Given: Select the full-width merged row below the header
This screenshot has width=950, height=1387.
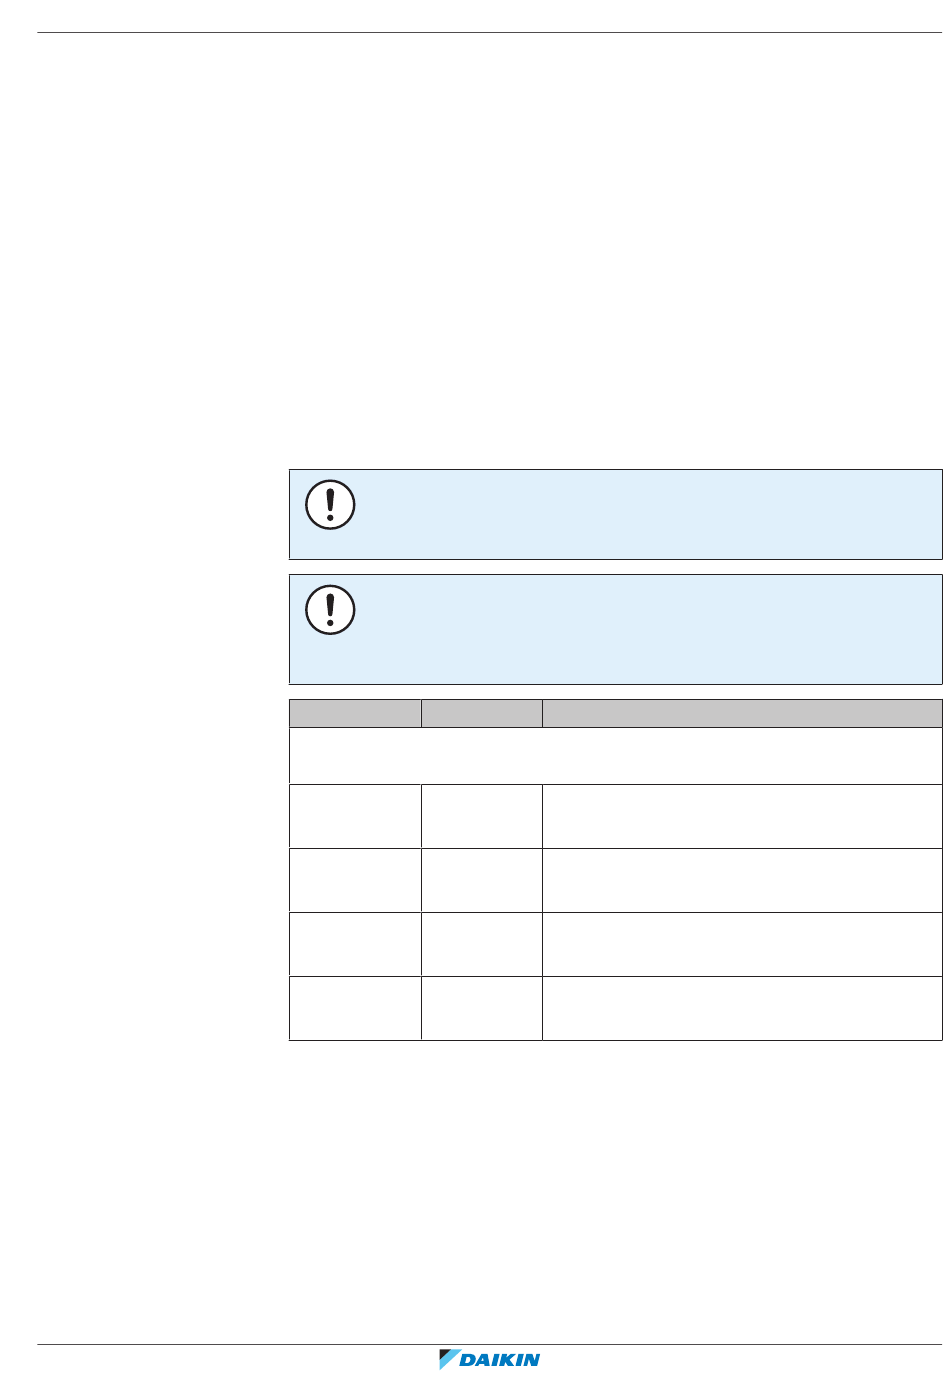Looking at the screenshot, I should pos(616,756).
